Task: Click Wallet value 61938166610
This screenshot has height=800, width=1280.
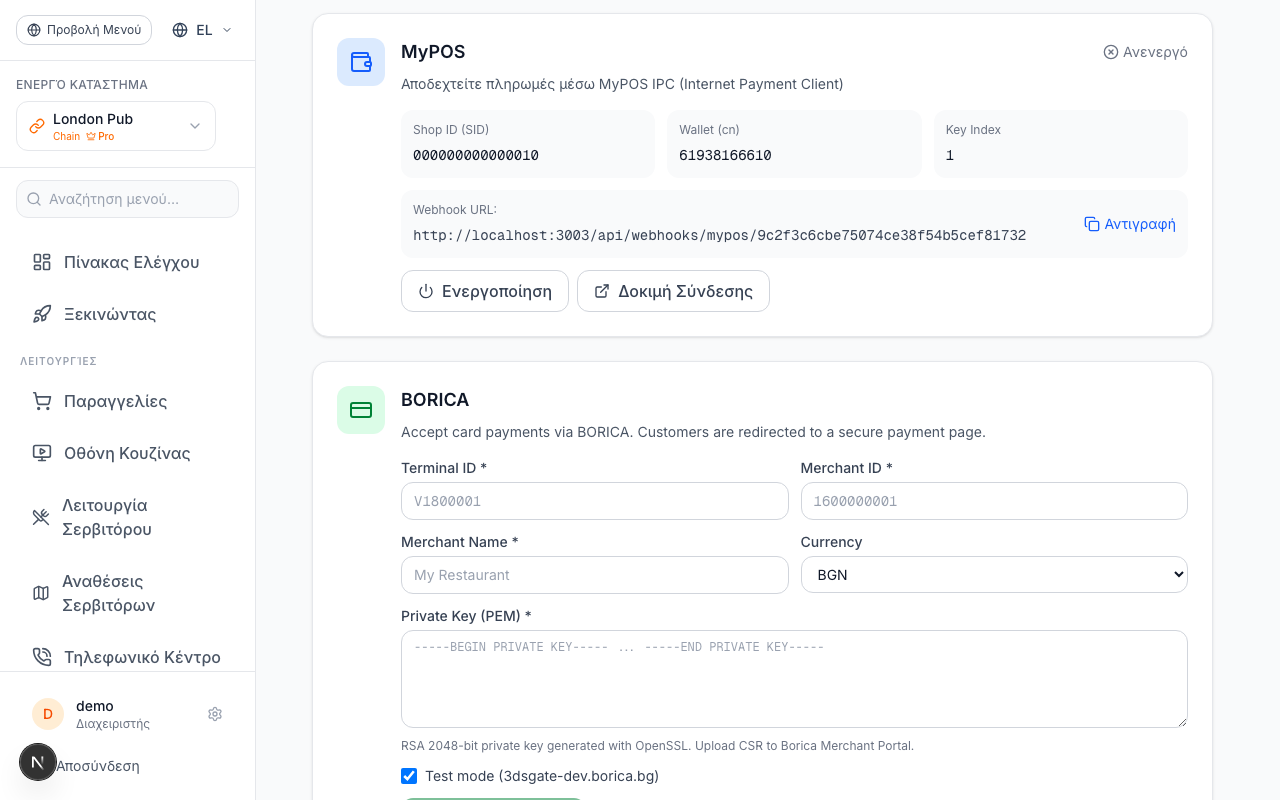Action: pos(725,156)
